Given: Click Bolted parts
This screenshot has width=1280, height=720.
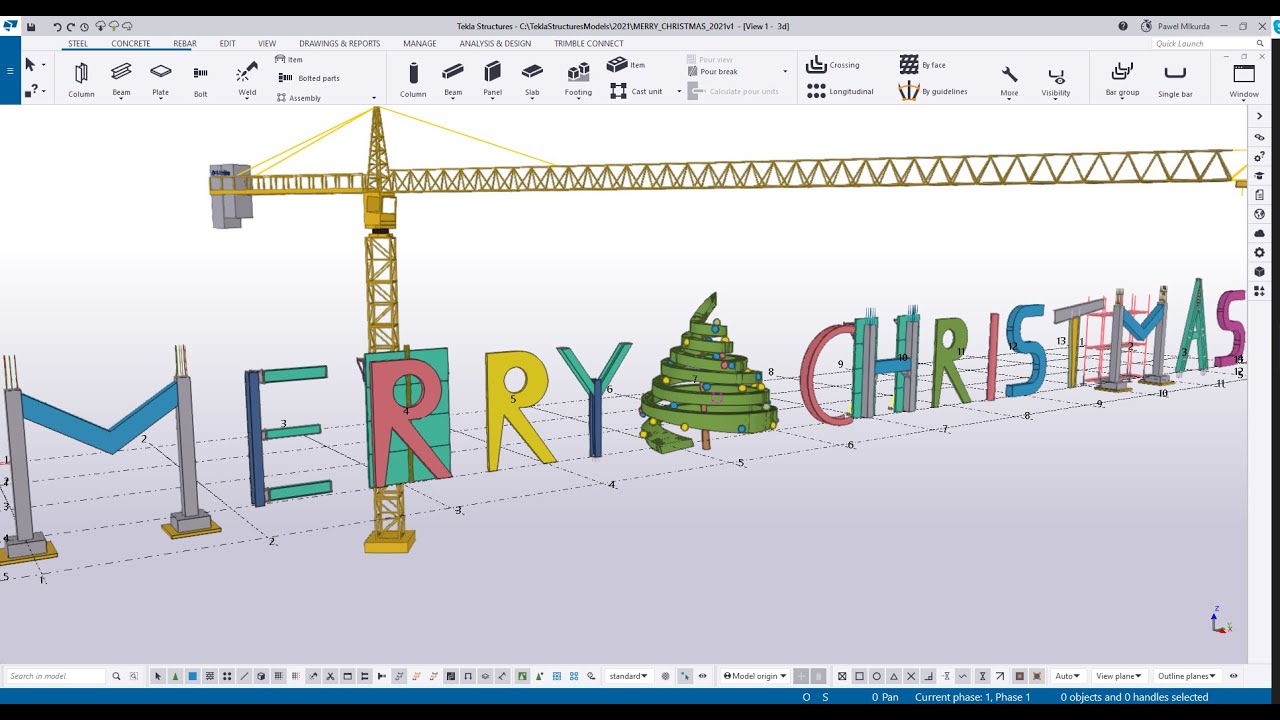Looking at the screenshot, I should click(309, 78).
